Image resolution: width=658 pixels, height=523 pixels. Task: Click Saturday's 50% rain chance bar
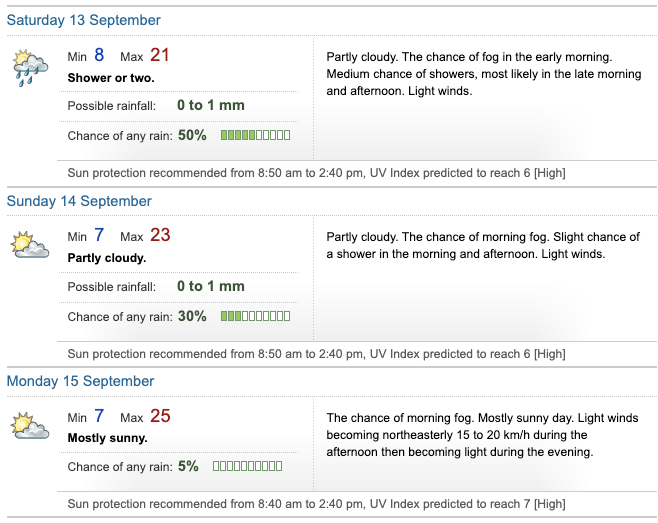256,135
